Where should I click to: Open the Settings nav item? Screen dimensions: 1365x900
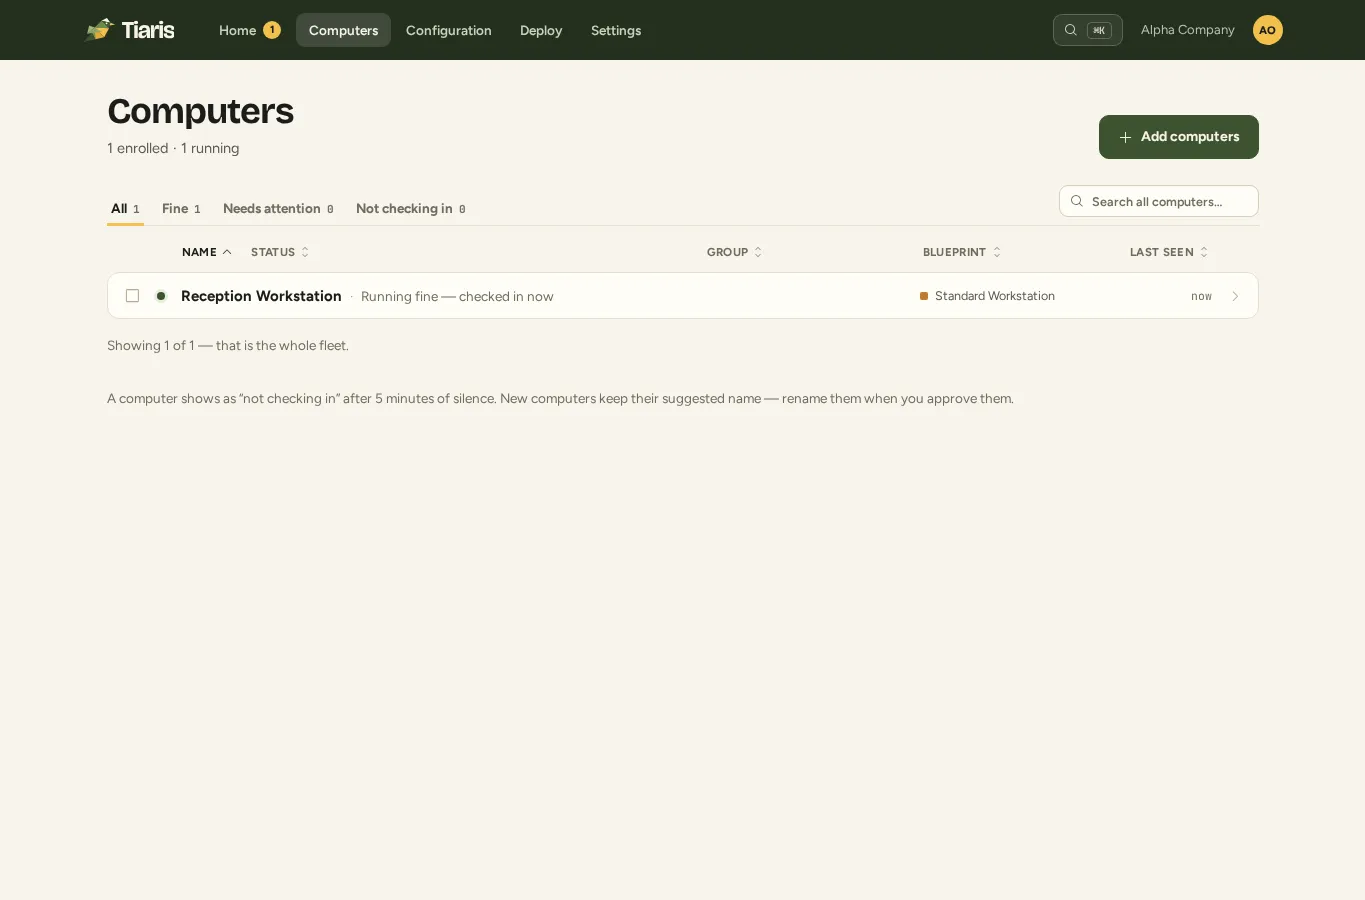click(x=616, y=30)
